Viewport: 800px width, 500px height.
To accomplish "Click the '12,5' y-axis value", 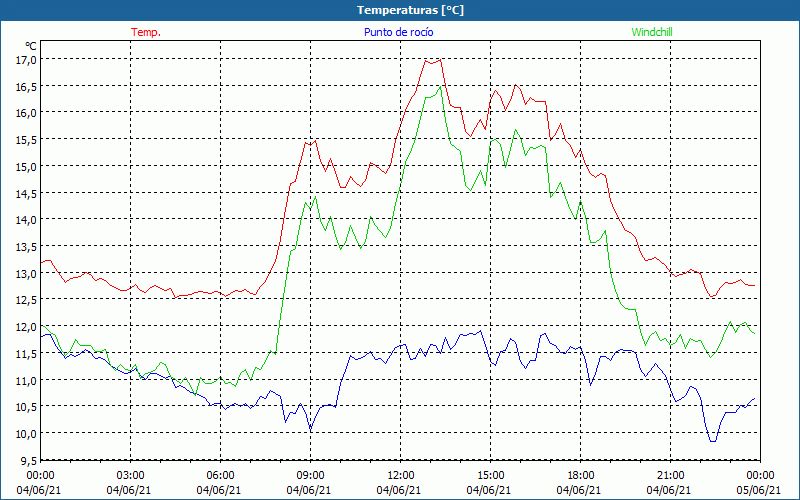I will 27,300.
